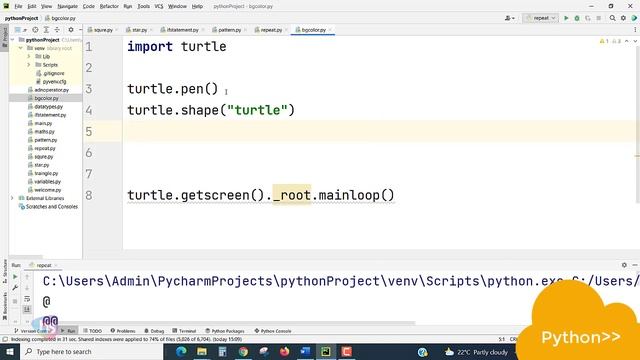Open Project panel options gear

71,30
